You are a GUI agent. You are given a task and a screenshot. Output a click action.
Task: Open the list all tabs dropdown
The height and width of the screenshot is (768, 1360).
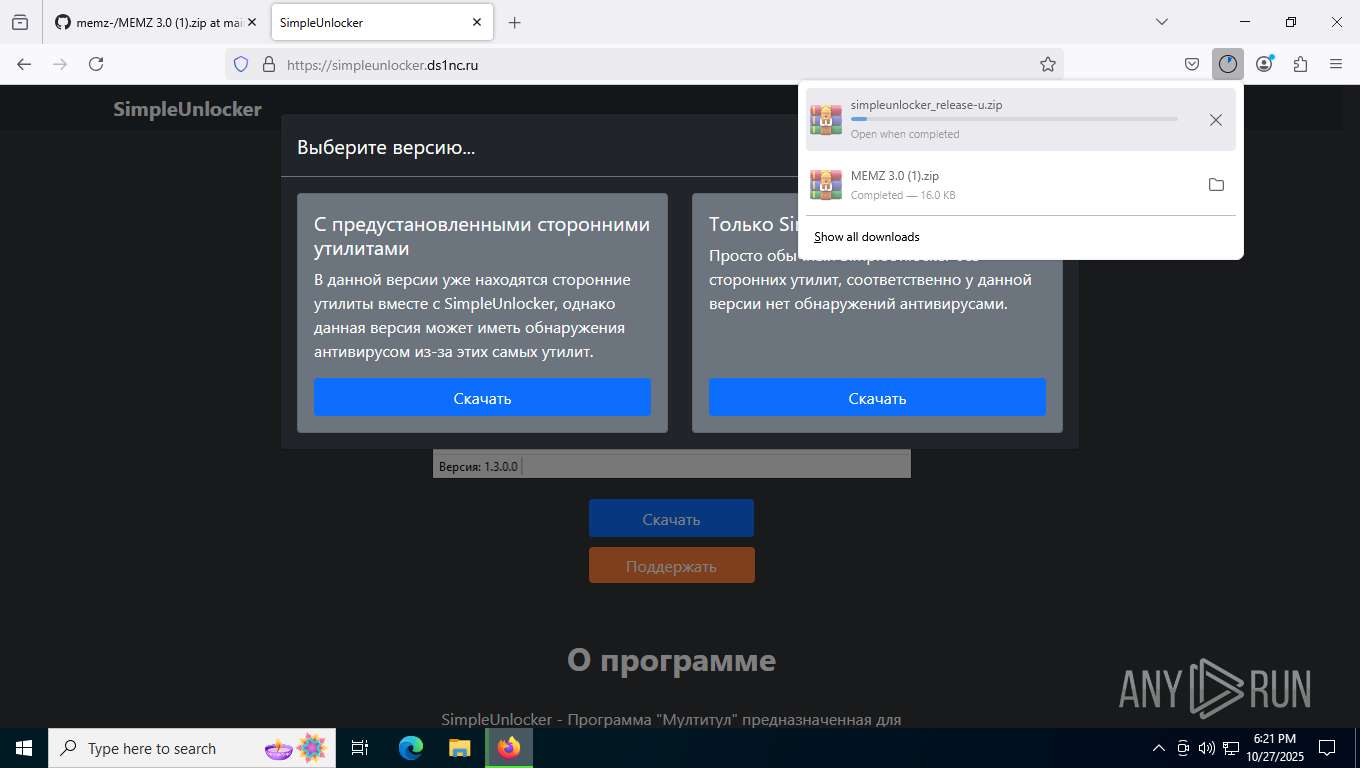click(x=1162, y=22)
